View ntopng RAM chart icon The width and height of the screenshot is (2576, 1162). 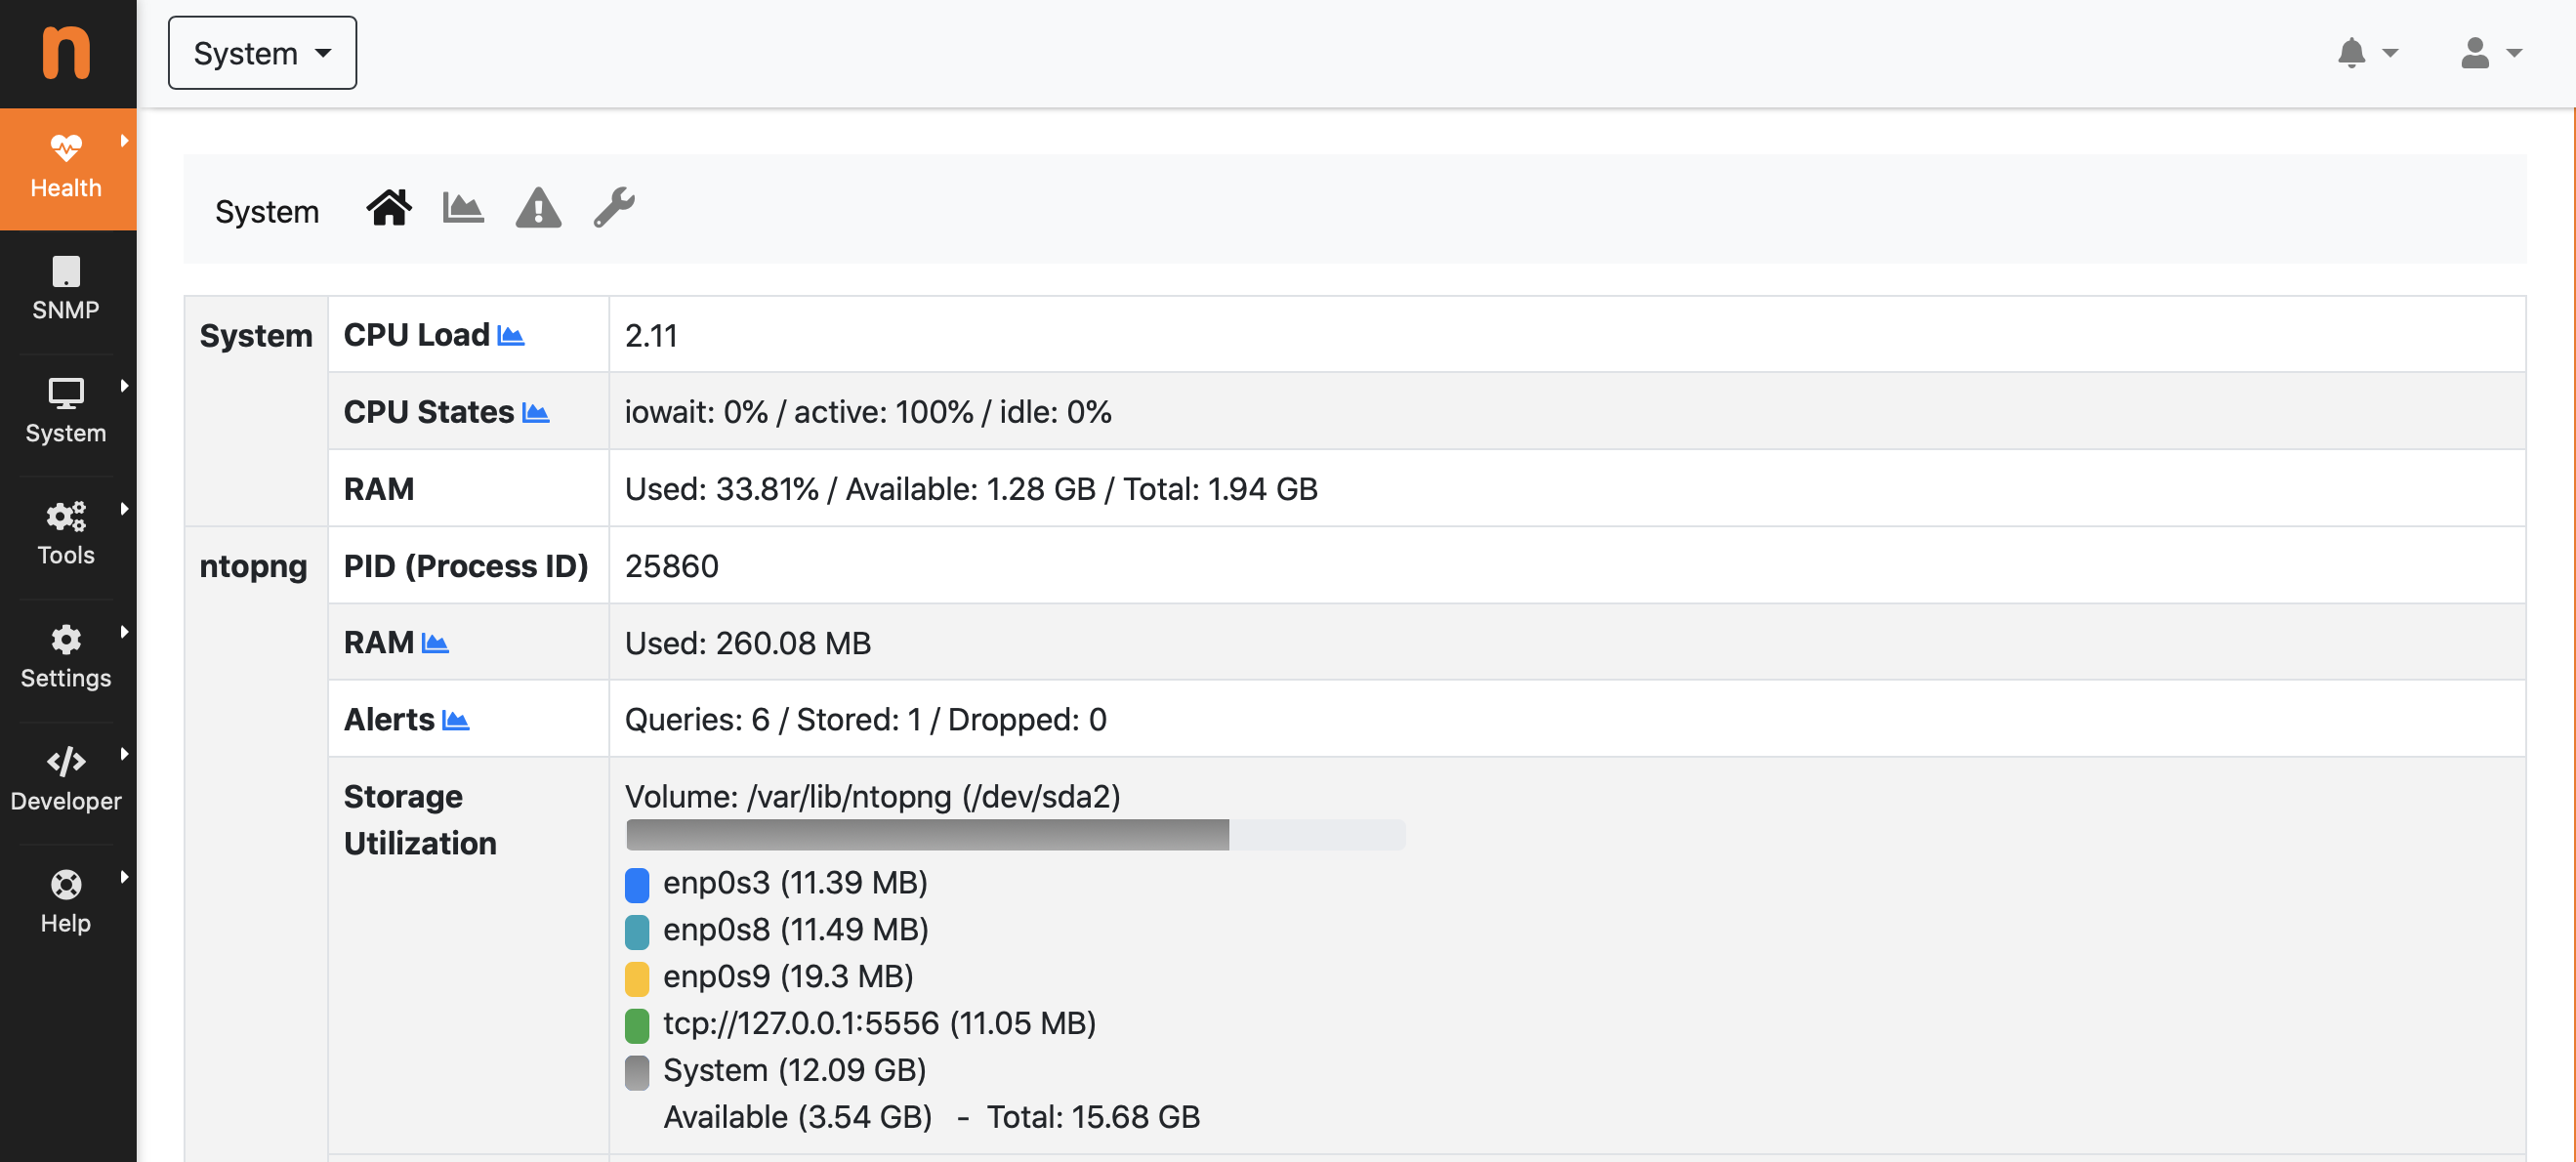point(435,643)
